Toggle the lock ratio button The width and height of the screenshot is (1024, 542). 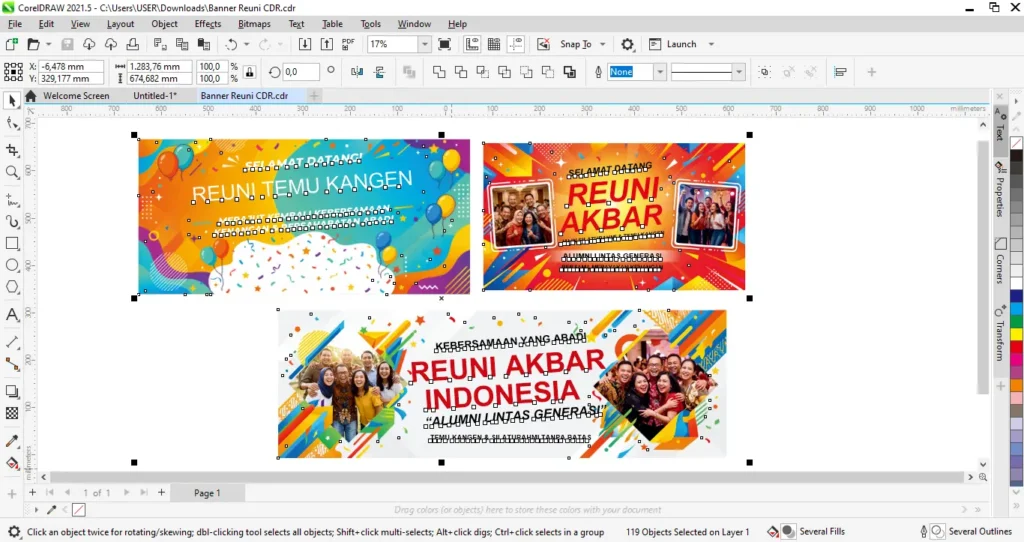pyautogui.click(x=249, y=72)
